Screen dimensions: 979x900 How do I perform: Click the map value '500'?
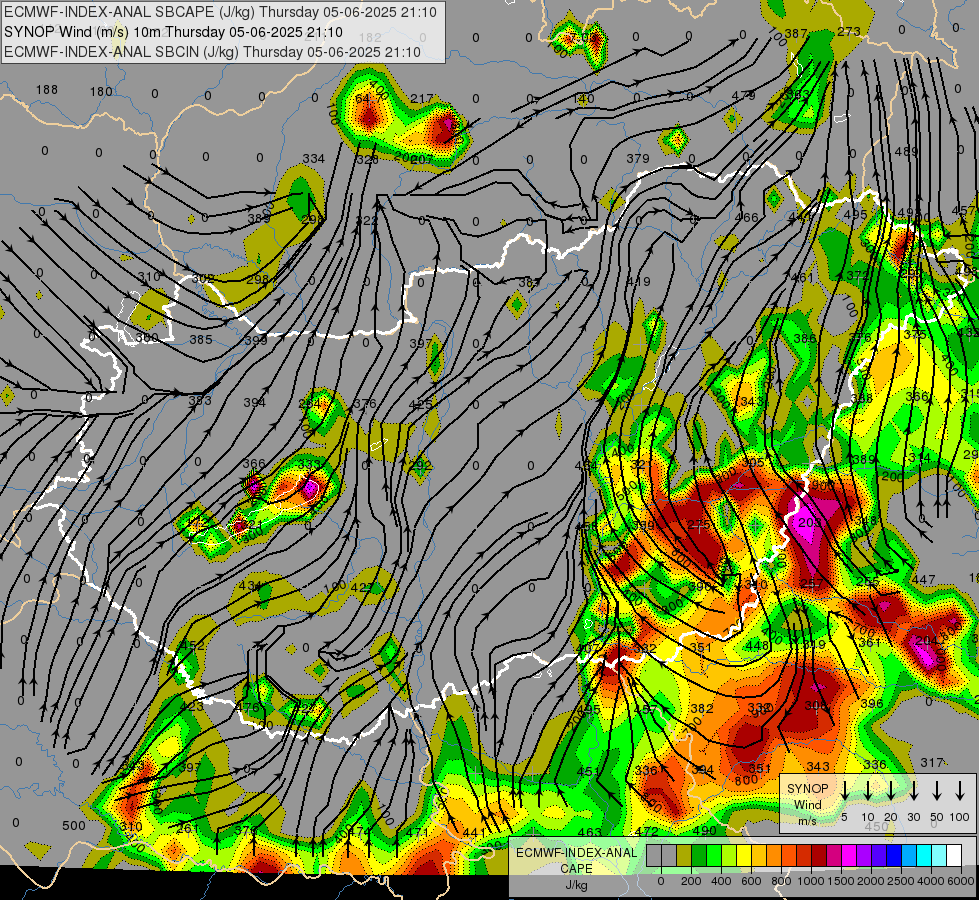74,826
